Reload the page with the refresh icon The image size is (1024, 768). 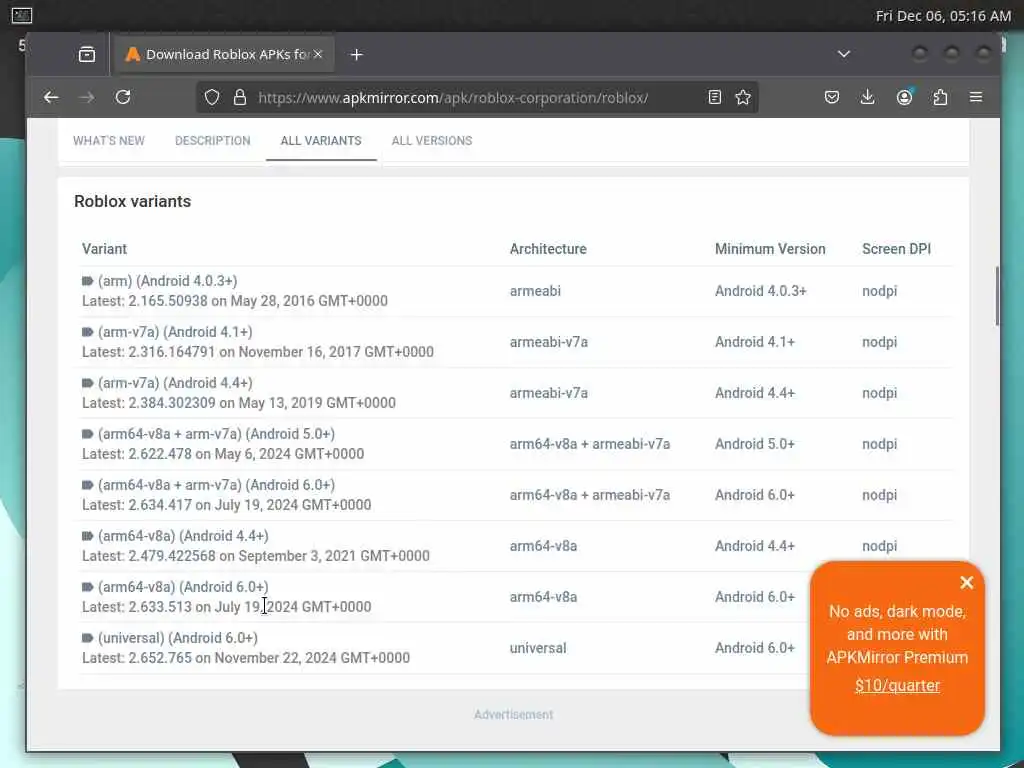[x=123, y=97]
